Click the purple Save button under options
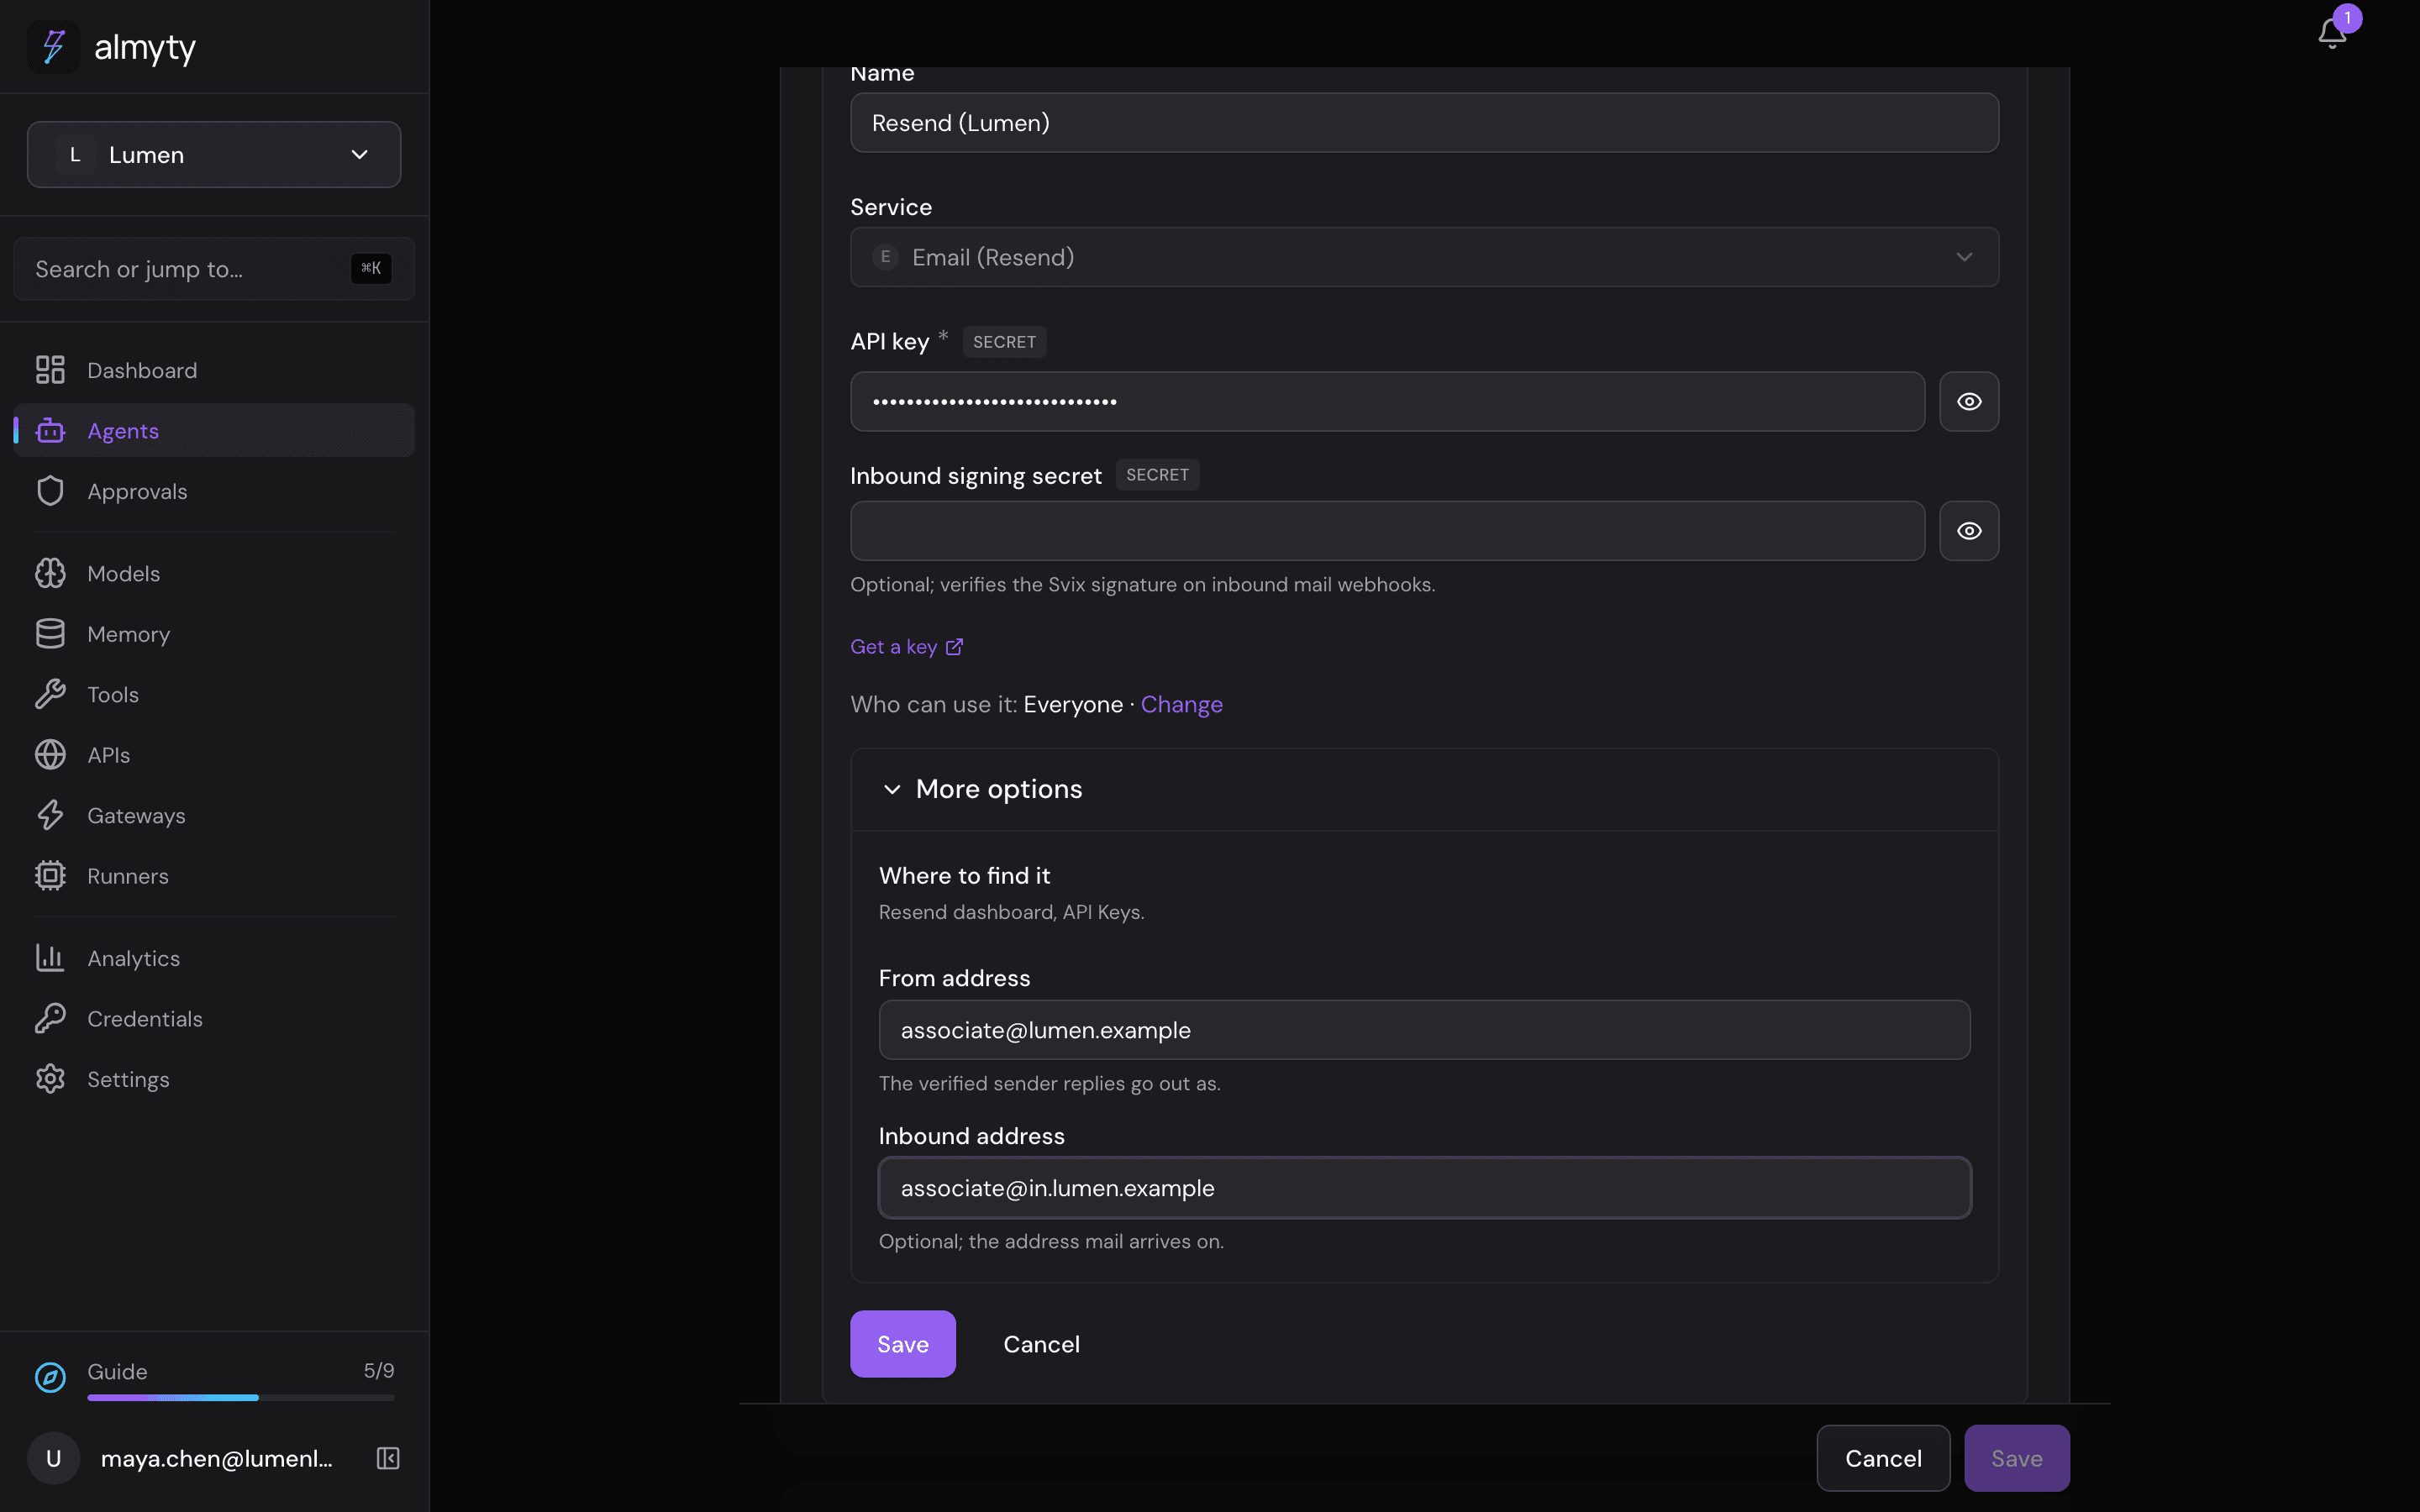This screenshot has width=2420, height=1512. coord(902,1344)
